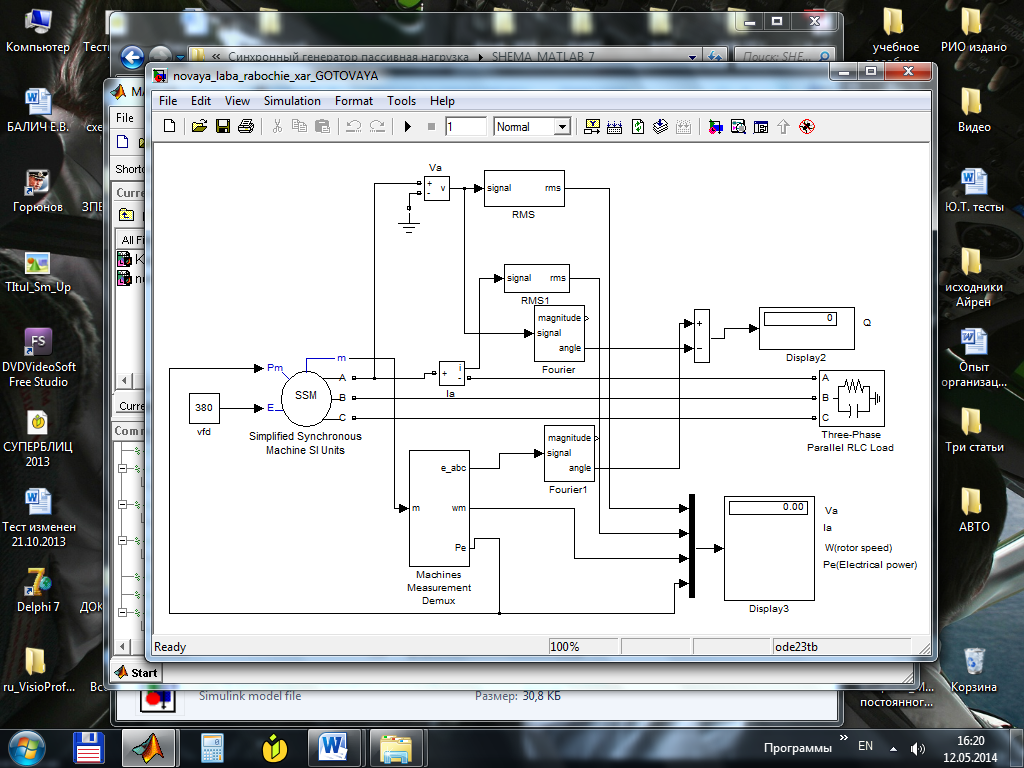Select the Three-Phase Parallel RLC Load block
Viewport: 1024px width, 768px height.
[852, 398]
